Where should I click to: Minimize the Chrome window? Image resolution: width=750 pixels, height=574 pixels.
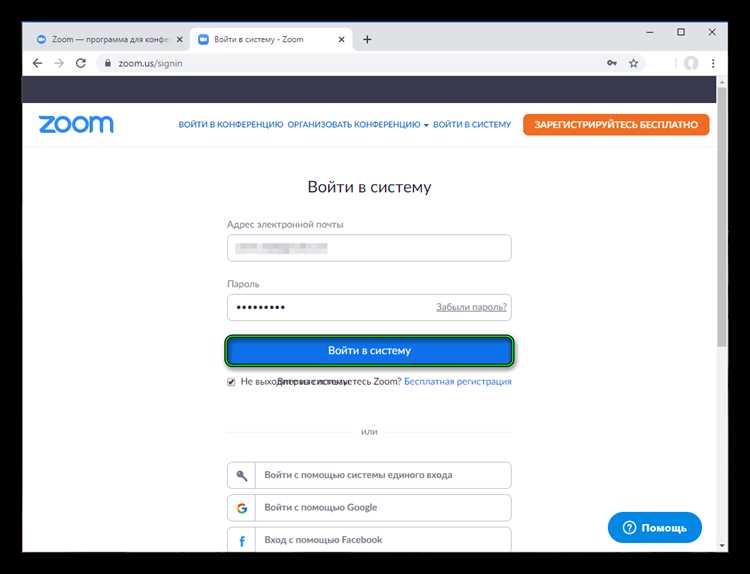[650, 33]
